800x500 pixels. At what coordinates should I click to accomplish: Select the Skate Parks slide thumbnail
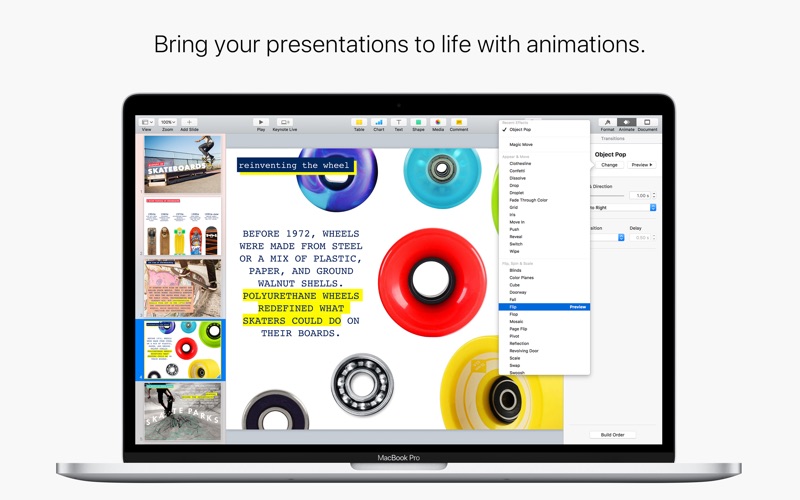(x=183, y=412)
